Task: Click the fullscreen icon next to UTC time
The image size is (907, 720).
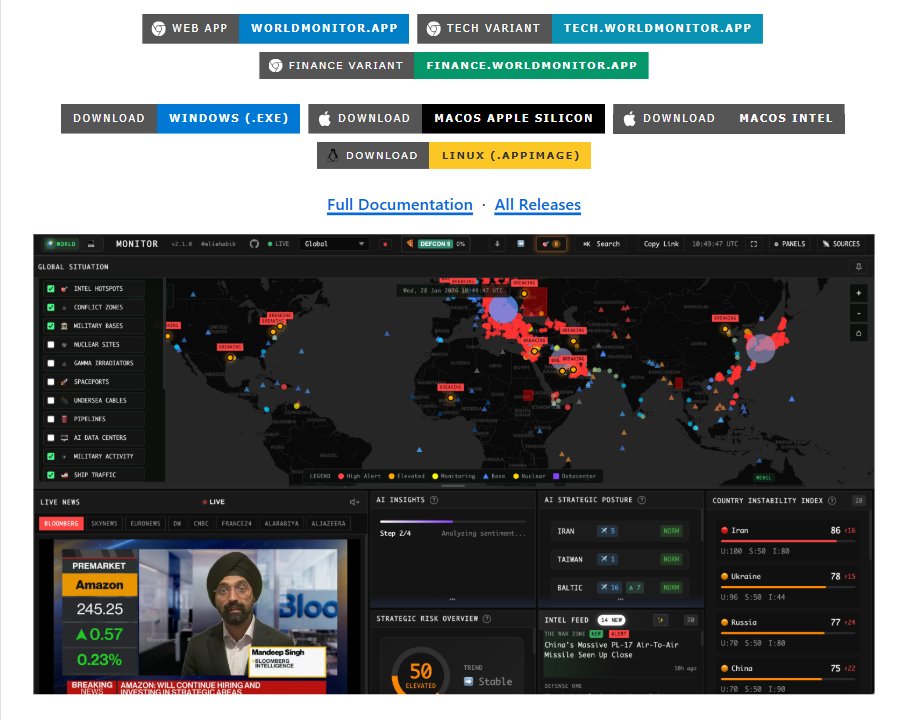Action: [754, 244]
